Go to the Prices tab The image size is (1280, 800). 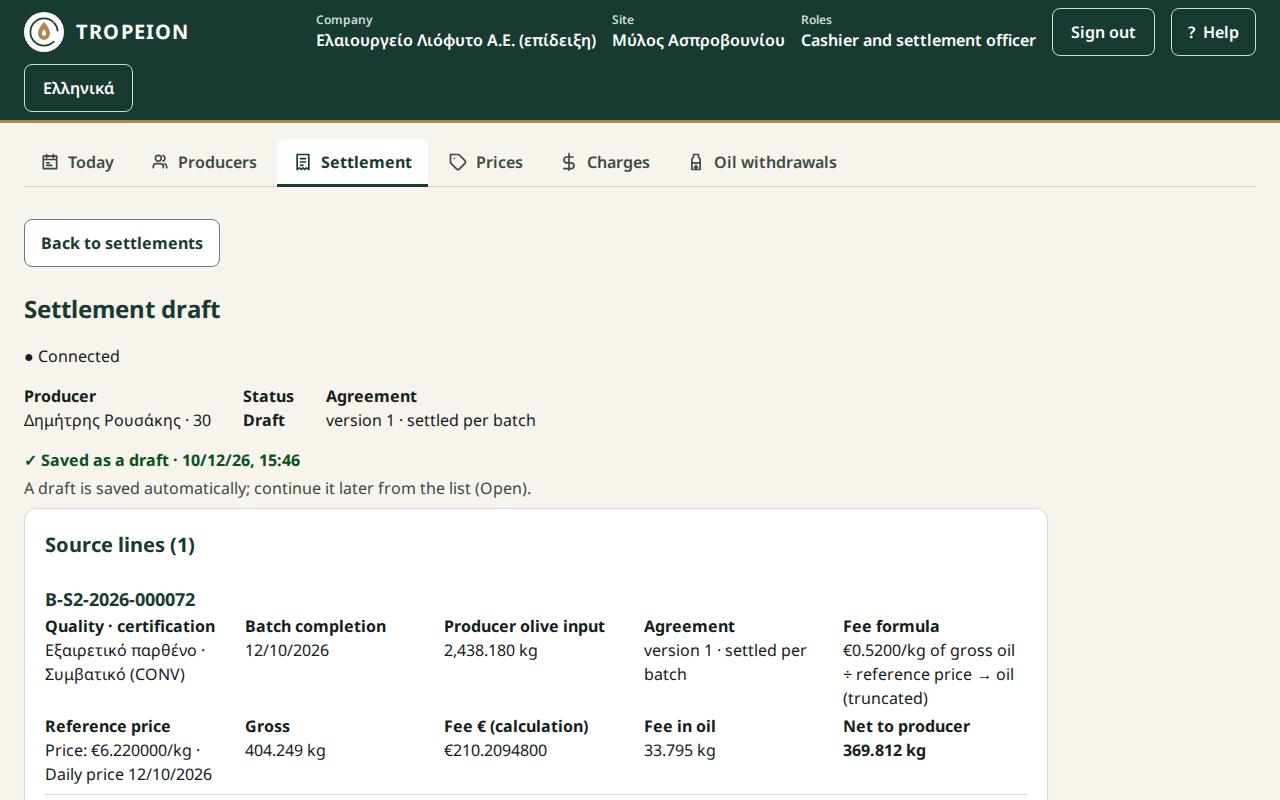(x=486, y=162)
